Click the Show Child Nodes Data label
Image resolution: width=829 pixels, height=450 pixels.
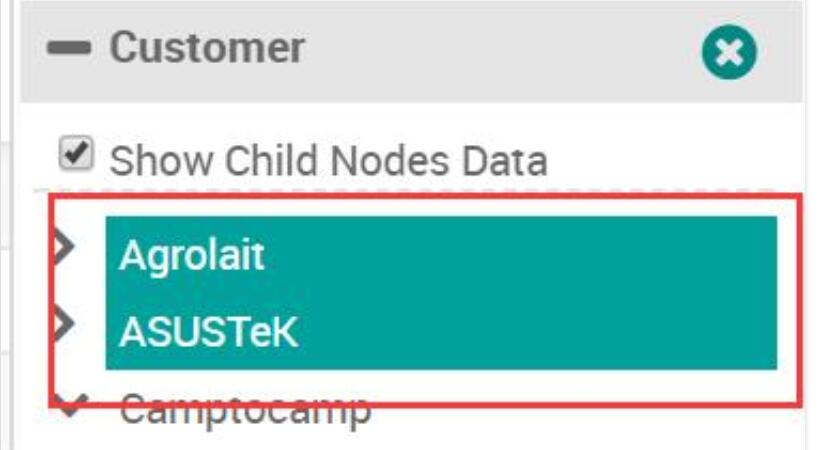[x=328, y=161]
